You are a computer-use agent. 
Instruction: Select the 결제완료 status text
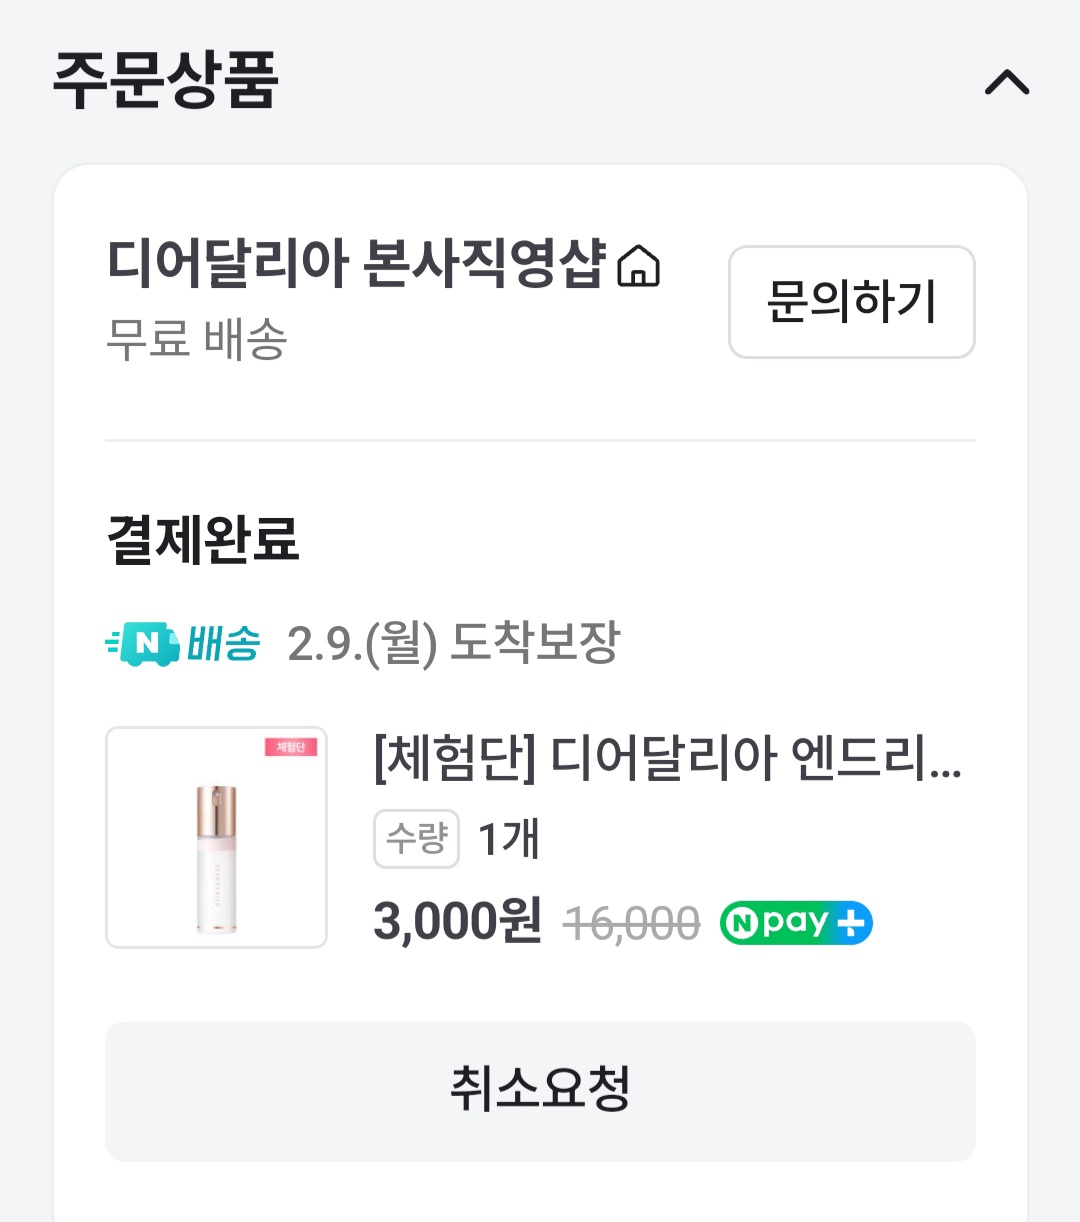(x=203, y=540)
